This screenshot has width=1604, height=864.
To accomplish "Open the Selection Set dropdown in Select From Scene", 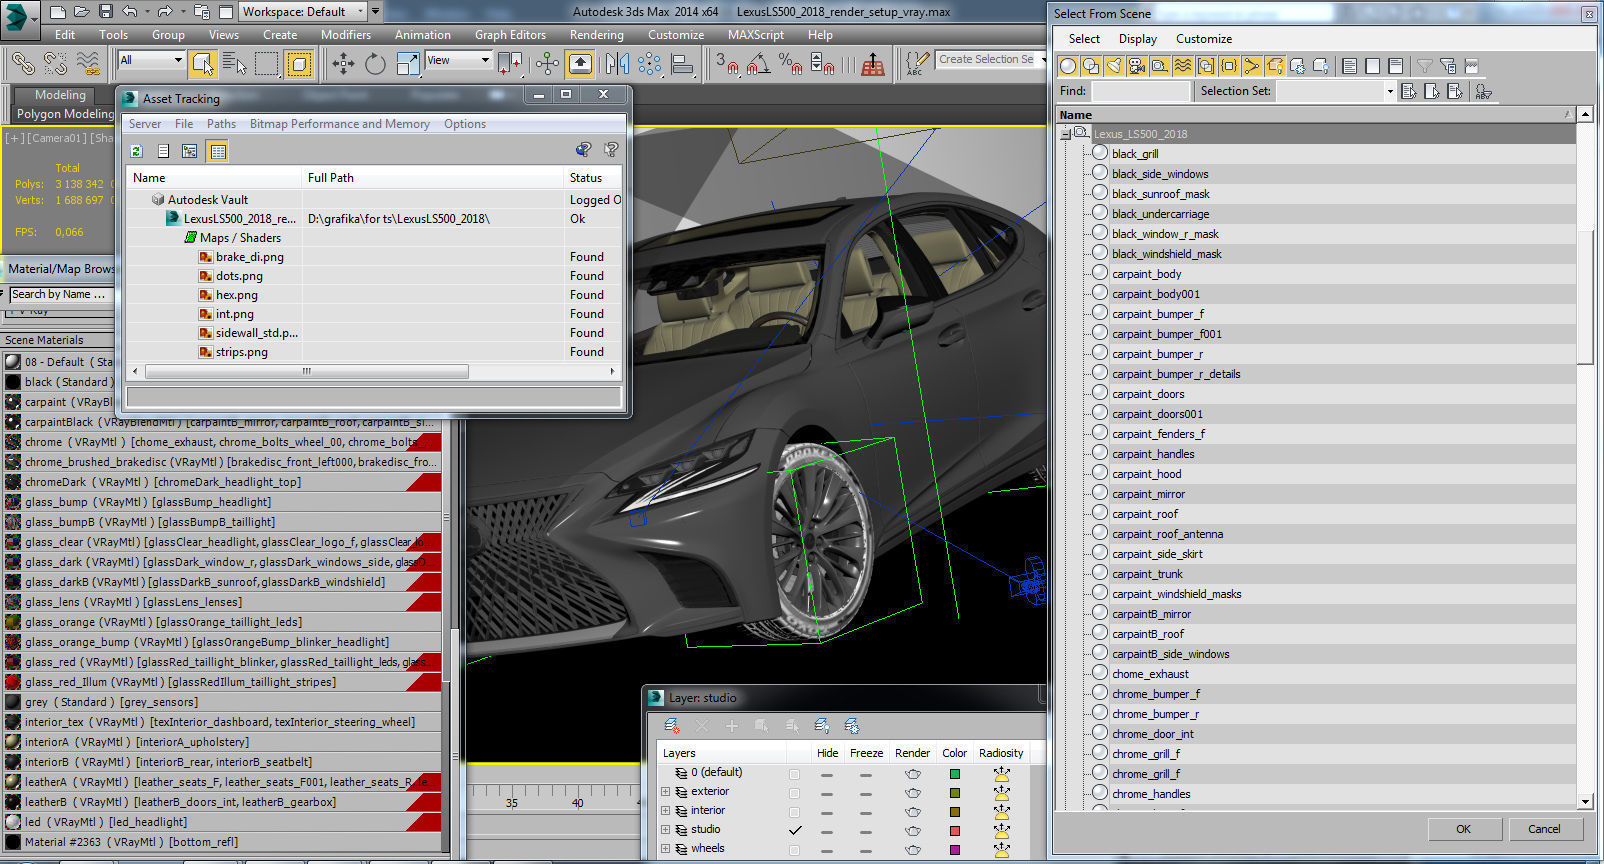I will (x=1389, y=91).
